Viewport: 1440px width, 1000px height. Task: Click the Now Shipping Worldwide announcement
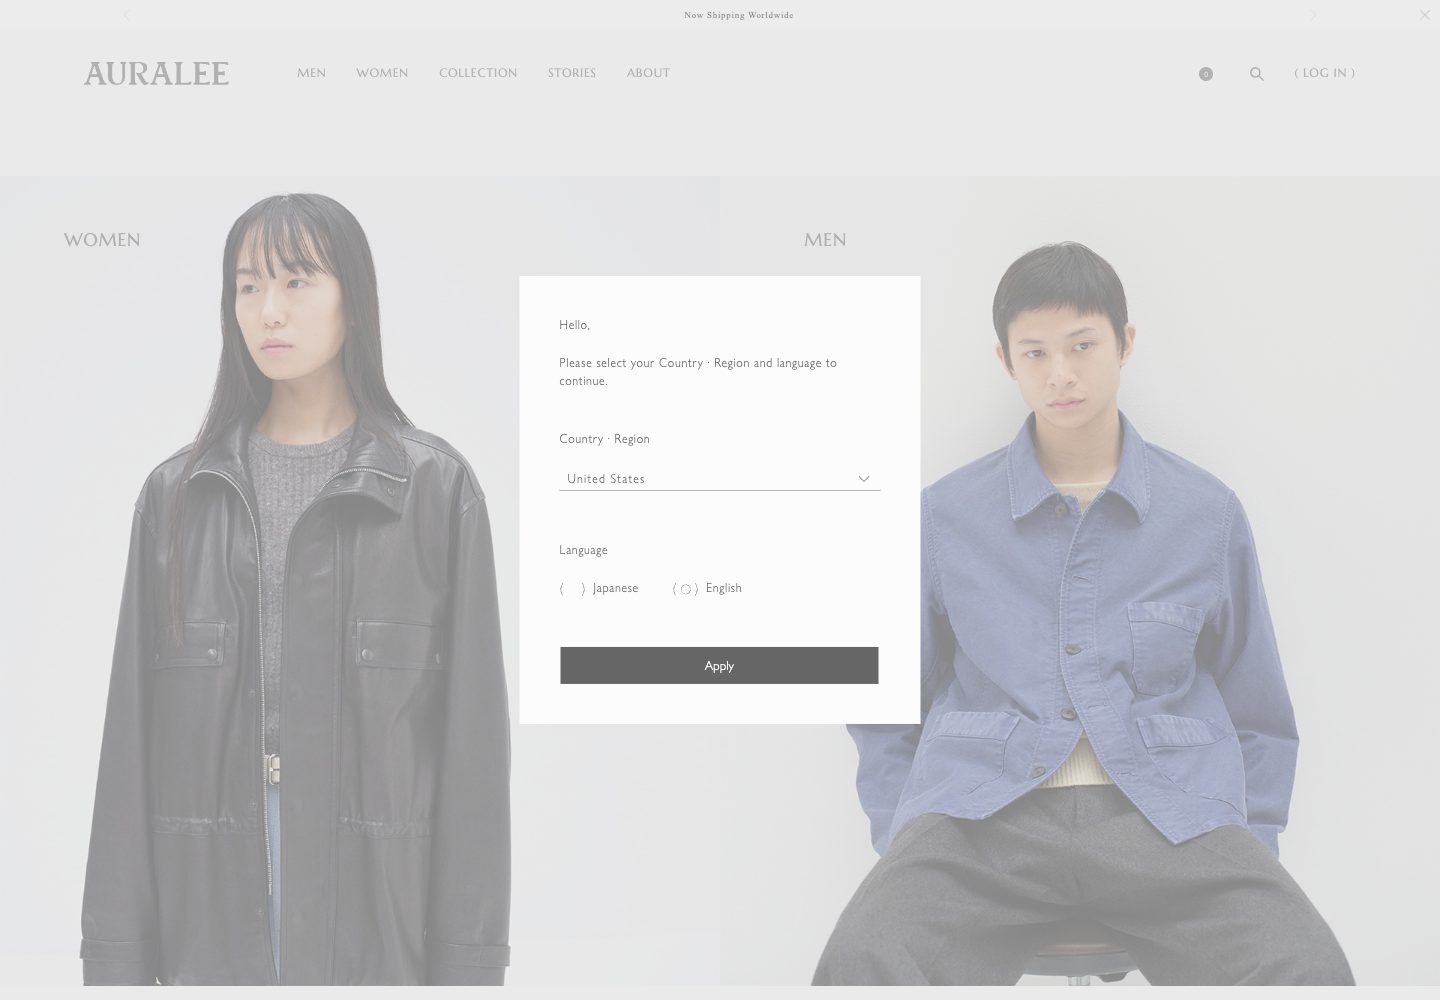(x=739, y=15)
